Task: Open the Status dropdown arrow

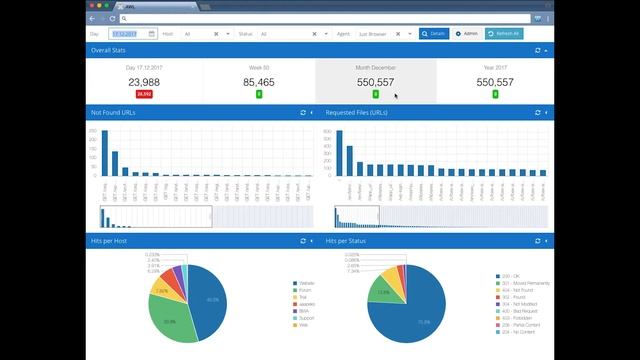Action: click(x=326, y=34)
